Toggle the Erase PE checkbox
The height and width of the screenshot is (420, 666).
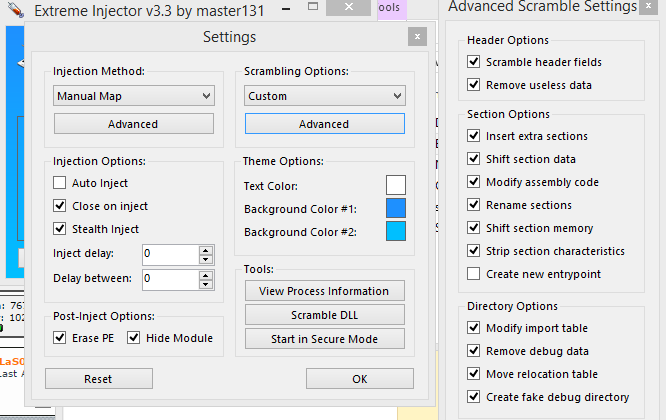click(x=59, y=338)
